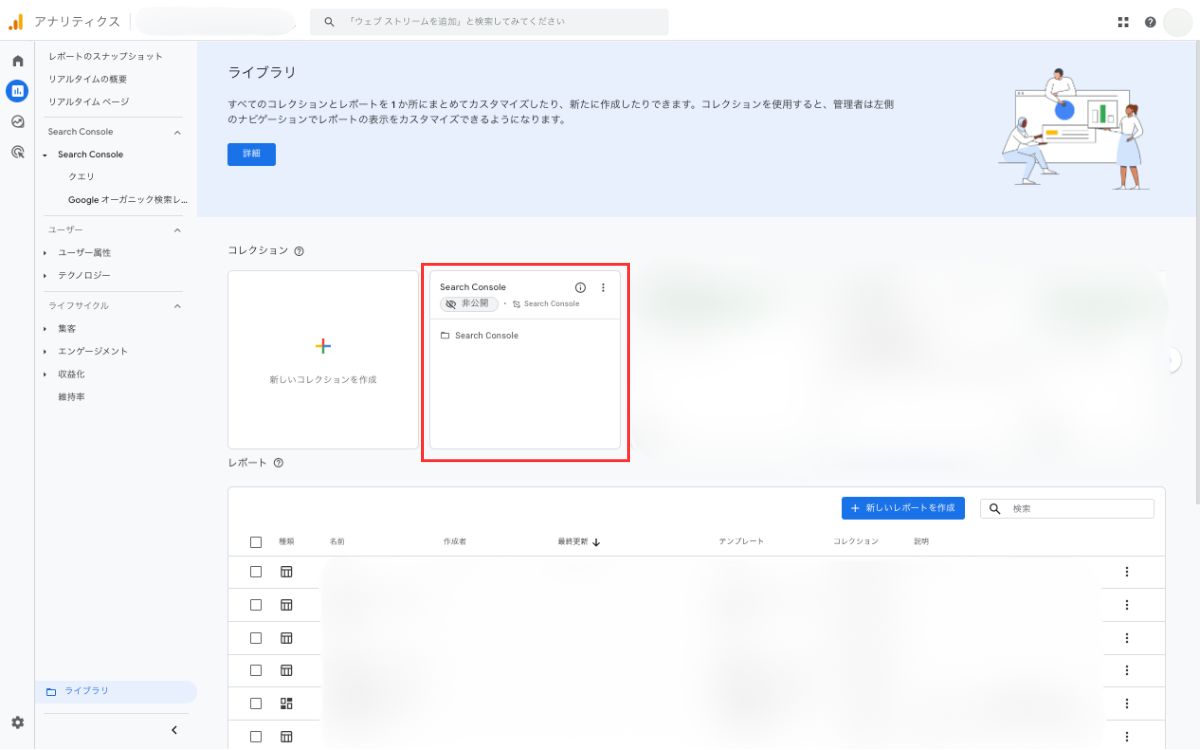
Task: Open the Home icon in left rail
Action: tap(17, 62)
